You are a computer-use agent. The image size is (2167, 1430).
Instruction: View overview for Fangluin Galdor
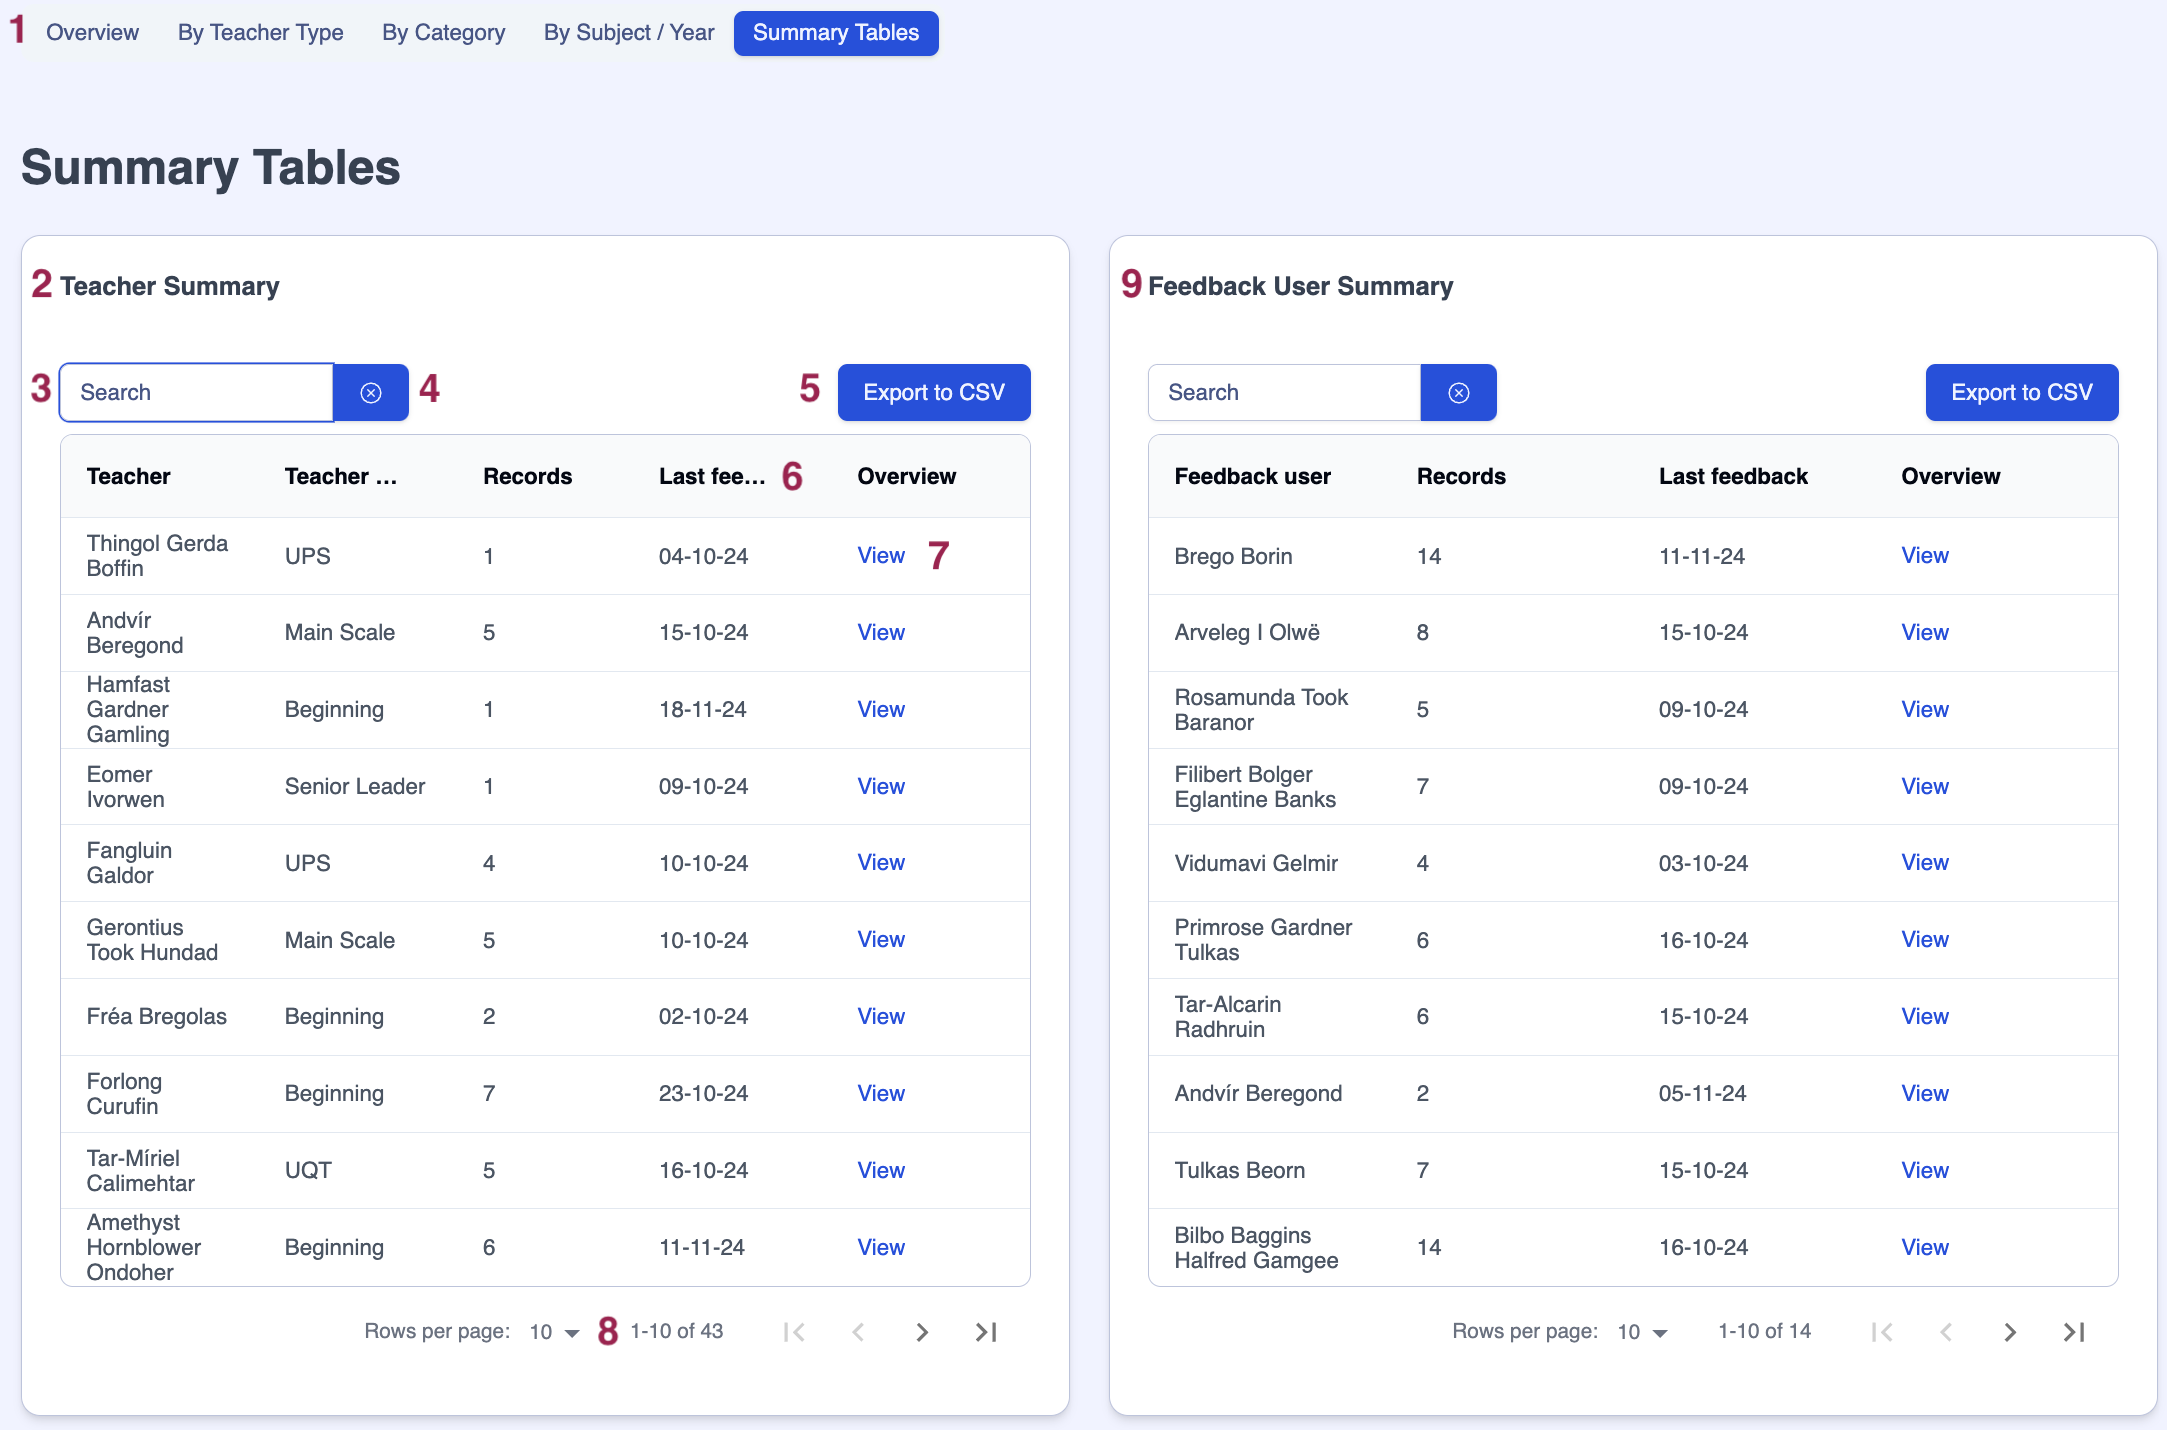[881, 863]
